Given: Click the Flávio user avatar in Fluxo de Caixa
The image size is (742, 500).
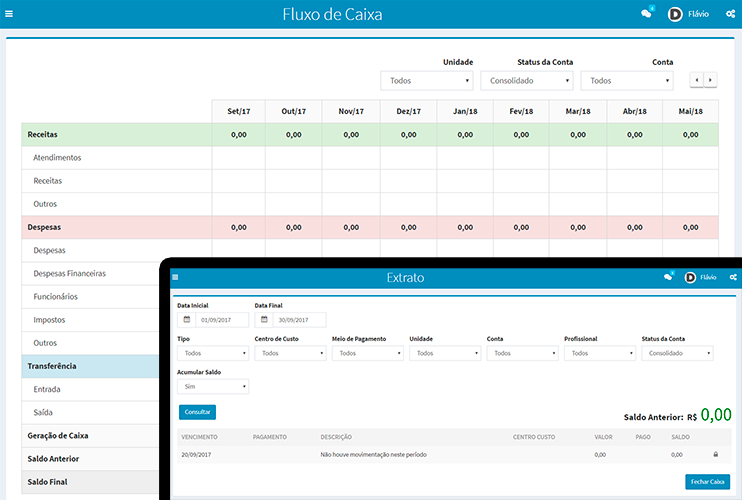Looking at the screenshot, I should [x=675, y=14].
